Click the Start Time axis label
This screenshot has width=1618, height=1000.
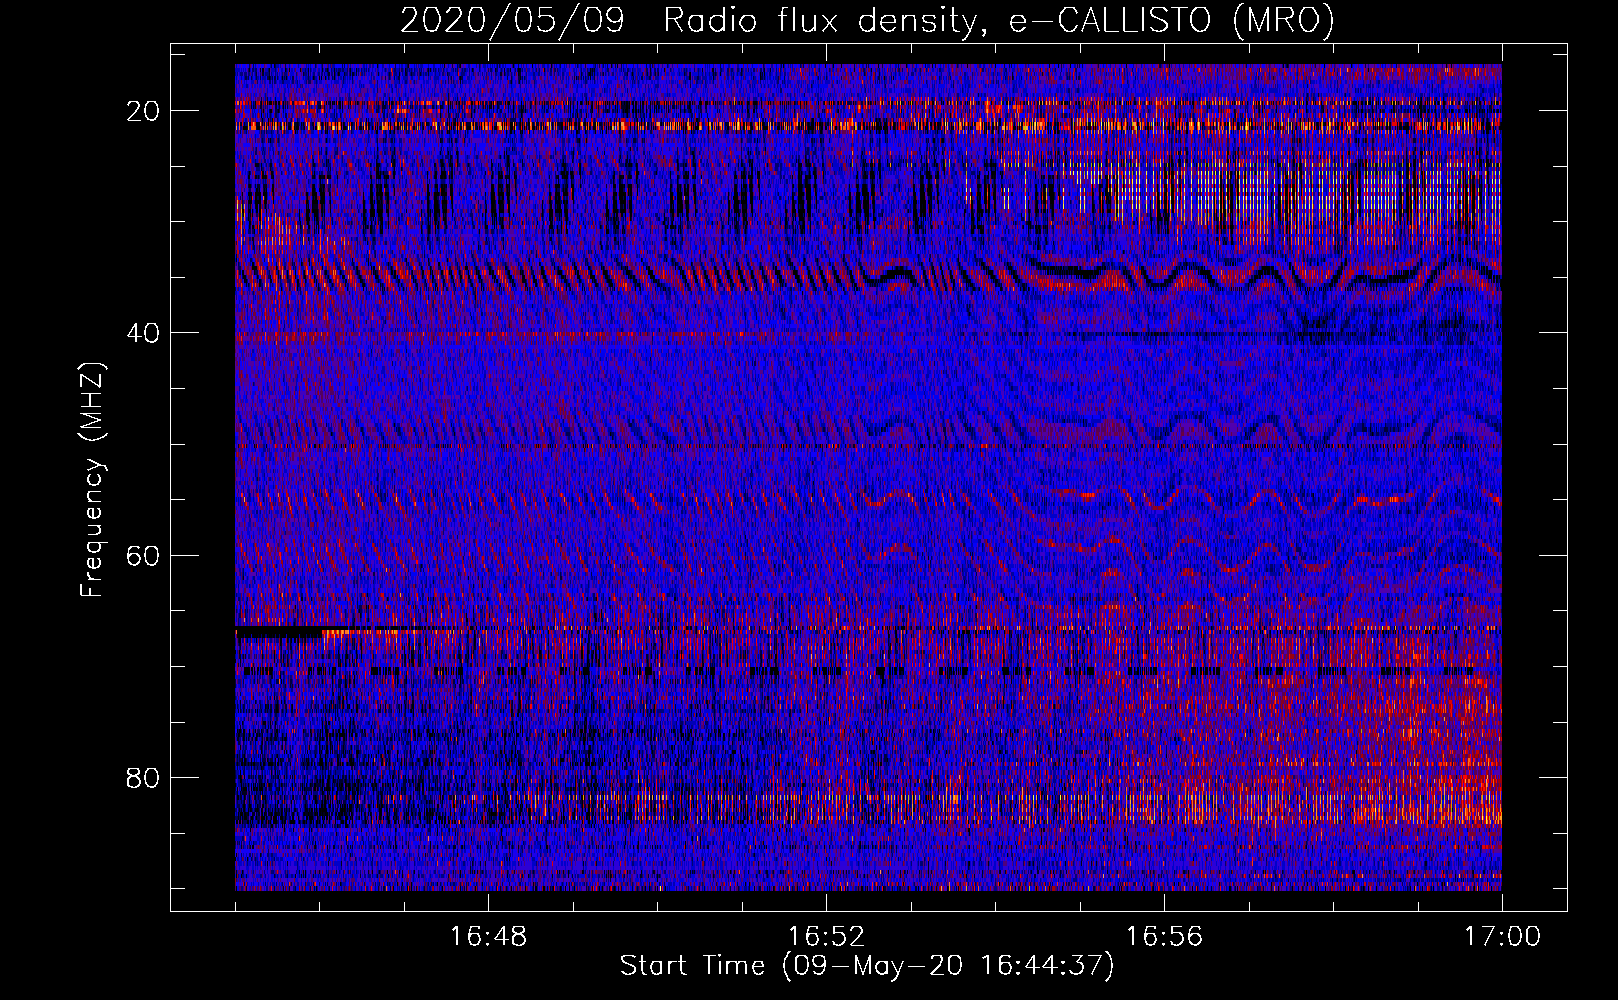(867, 966)
